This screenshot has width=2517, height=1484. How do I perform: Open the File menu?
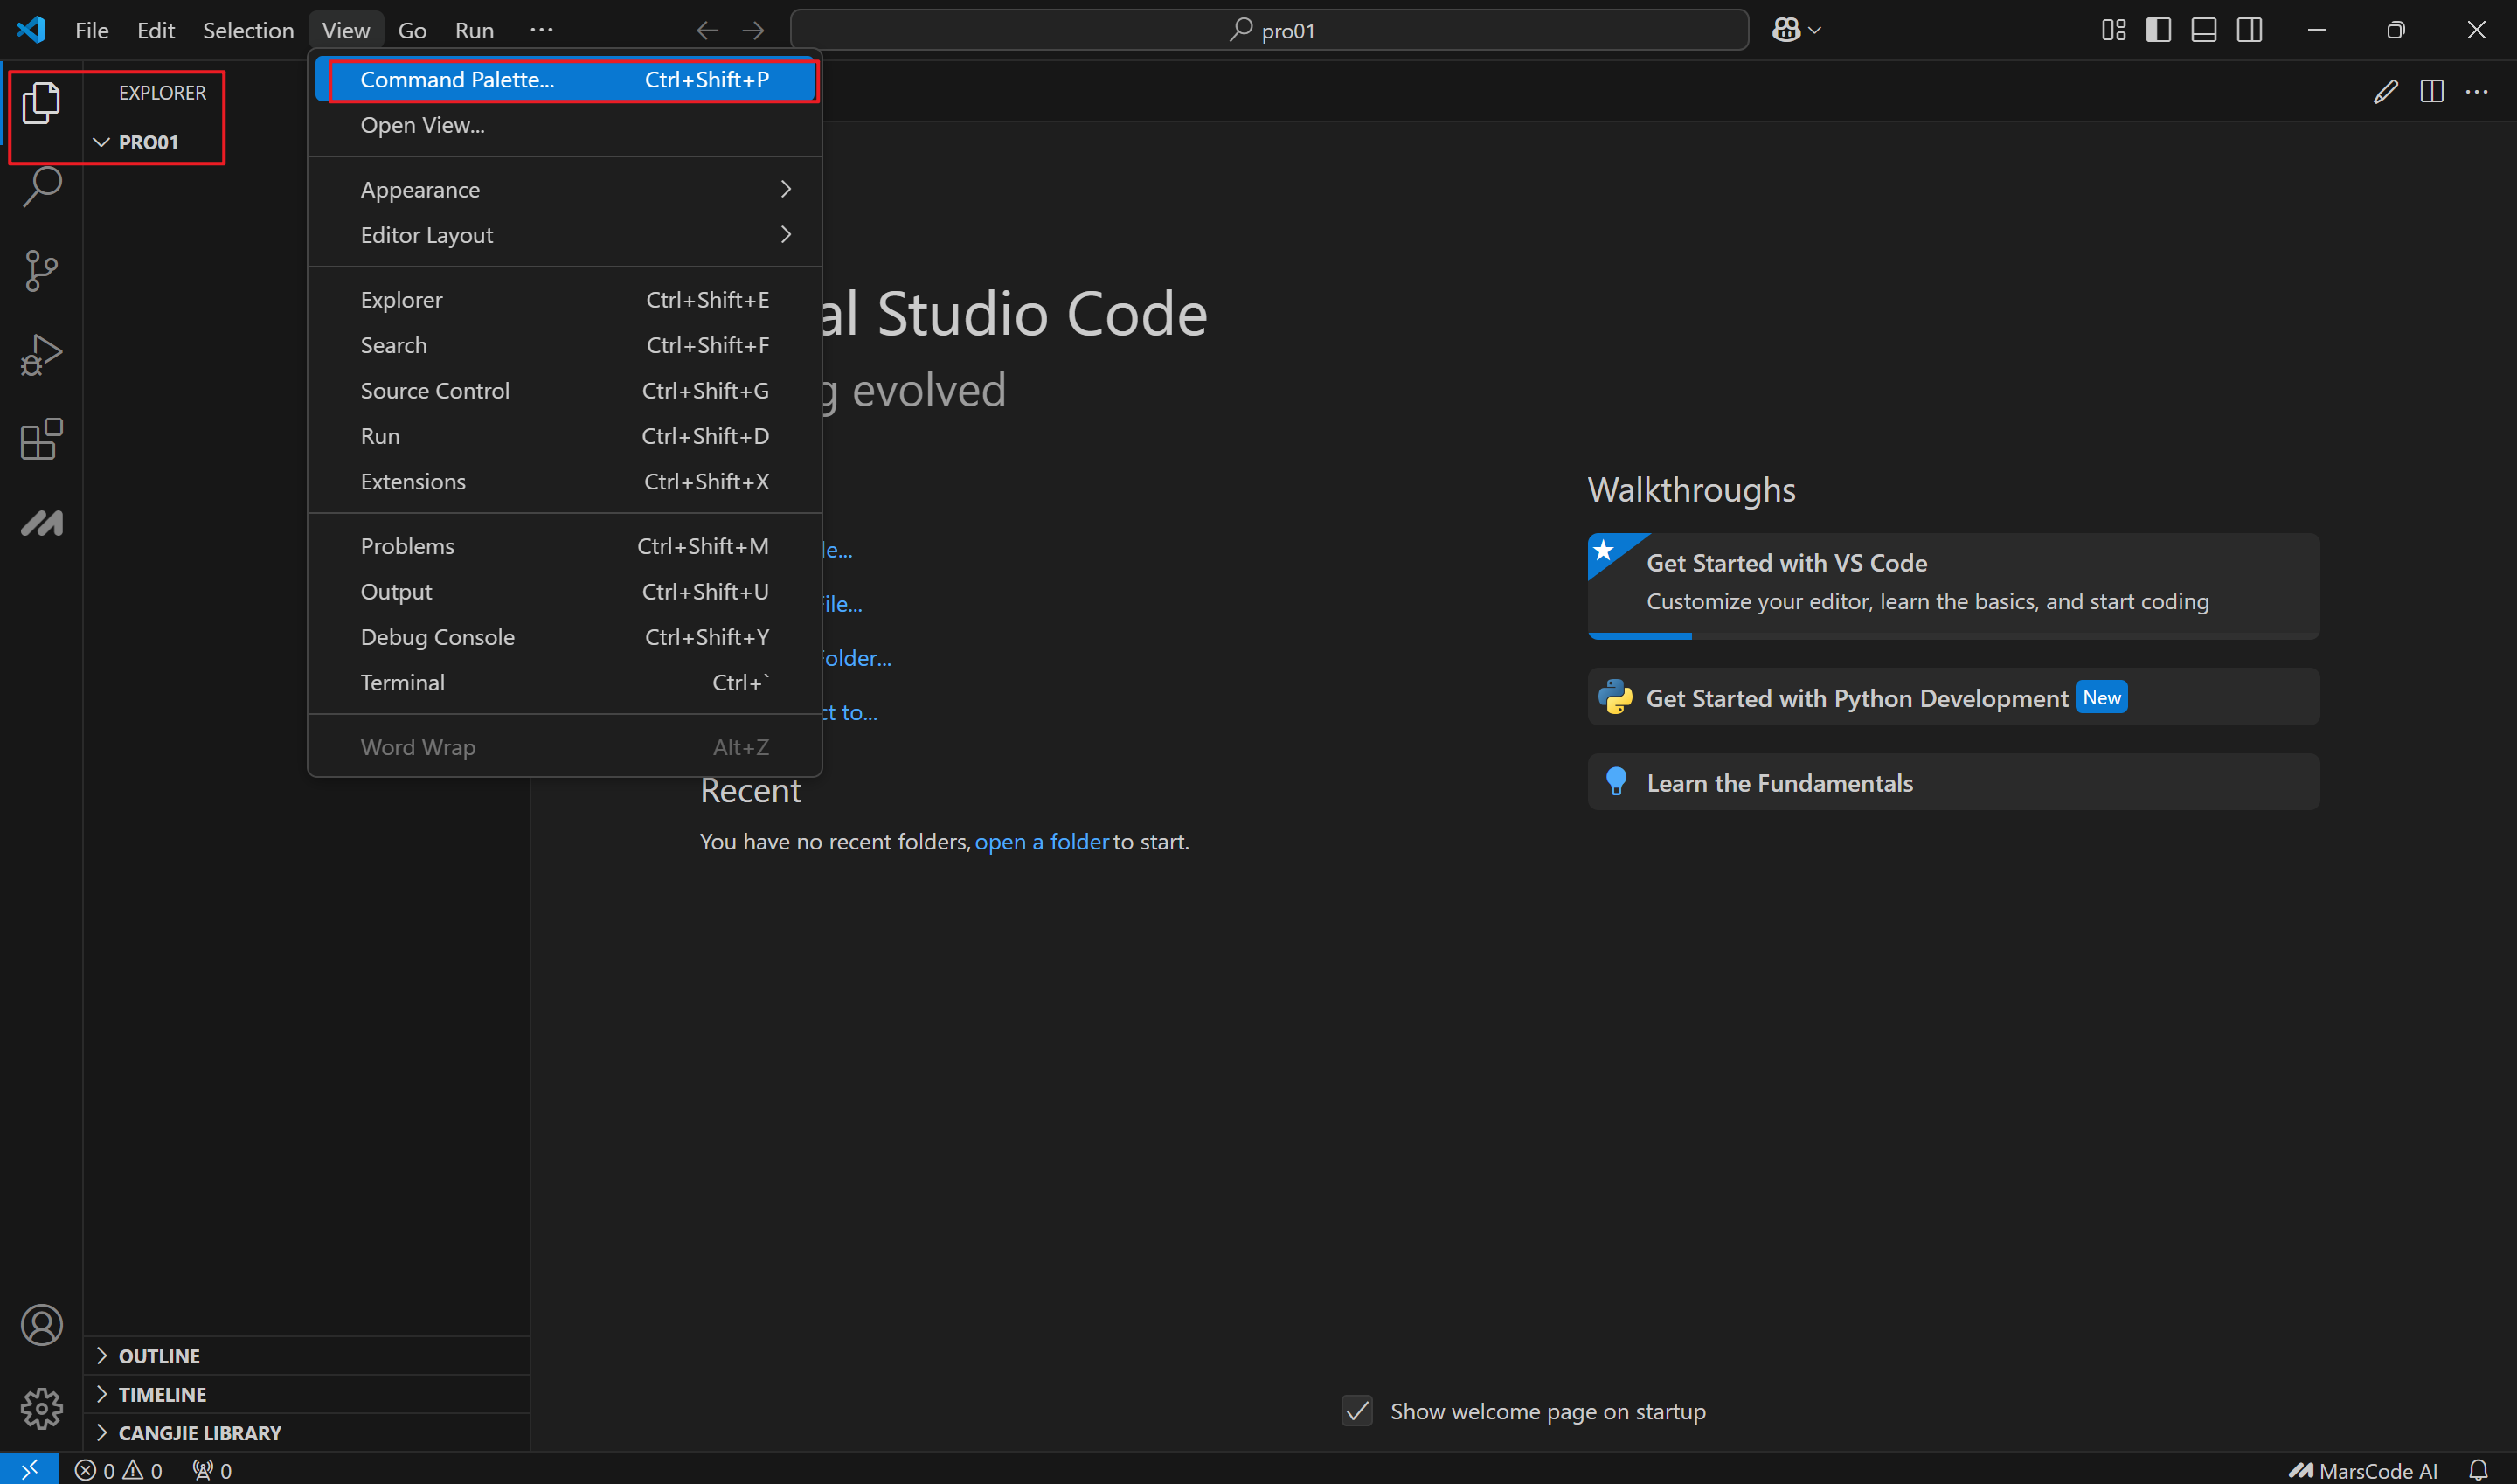(x=92, y=30)
